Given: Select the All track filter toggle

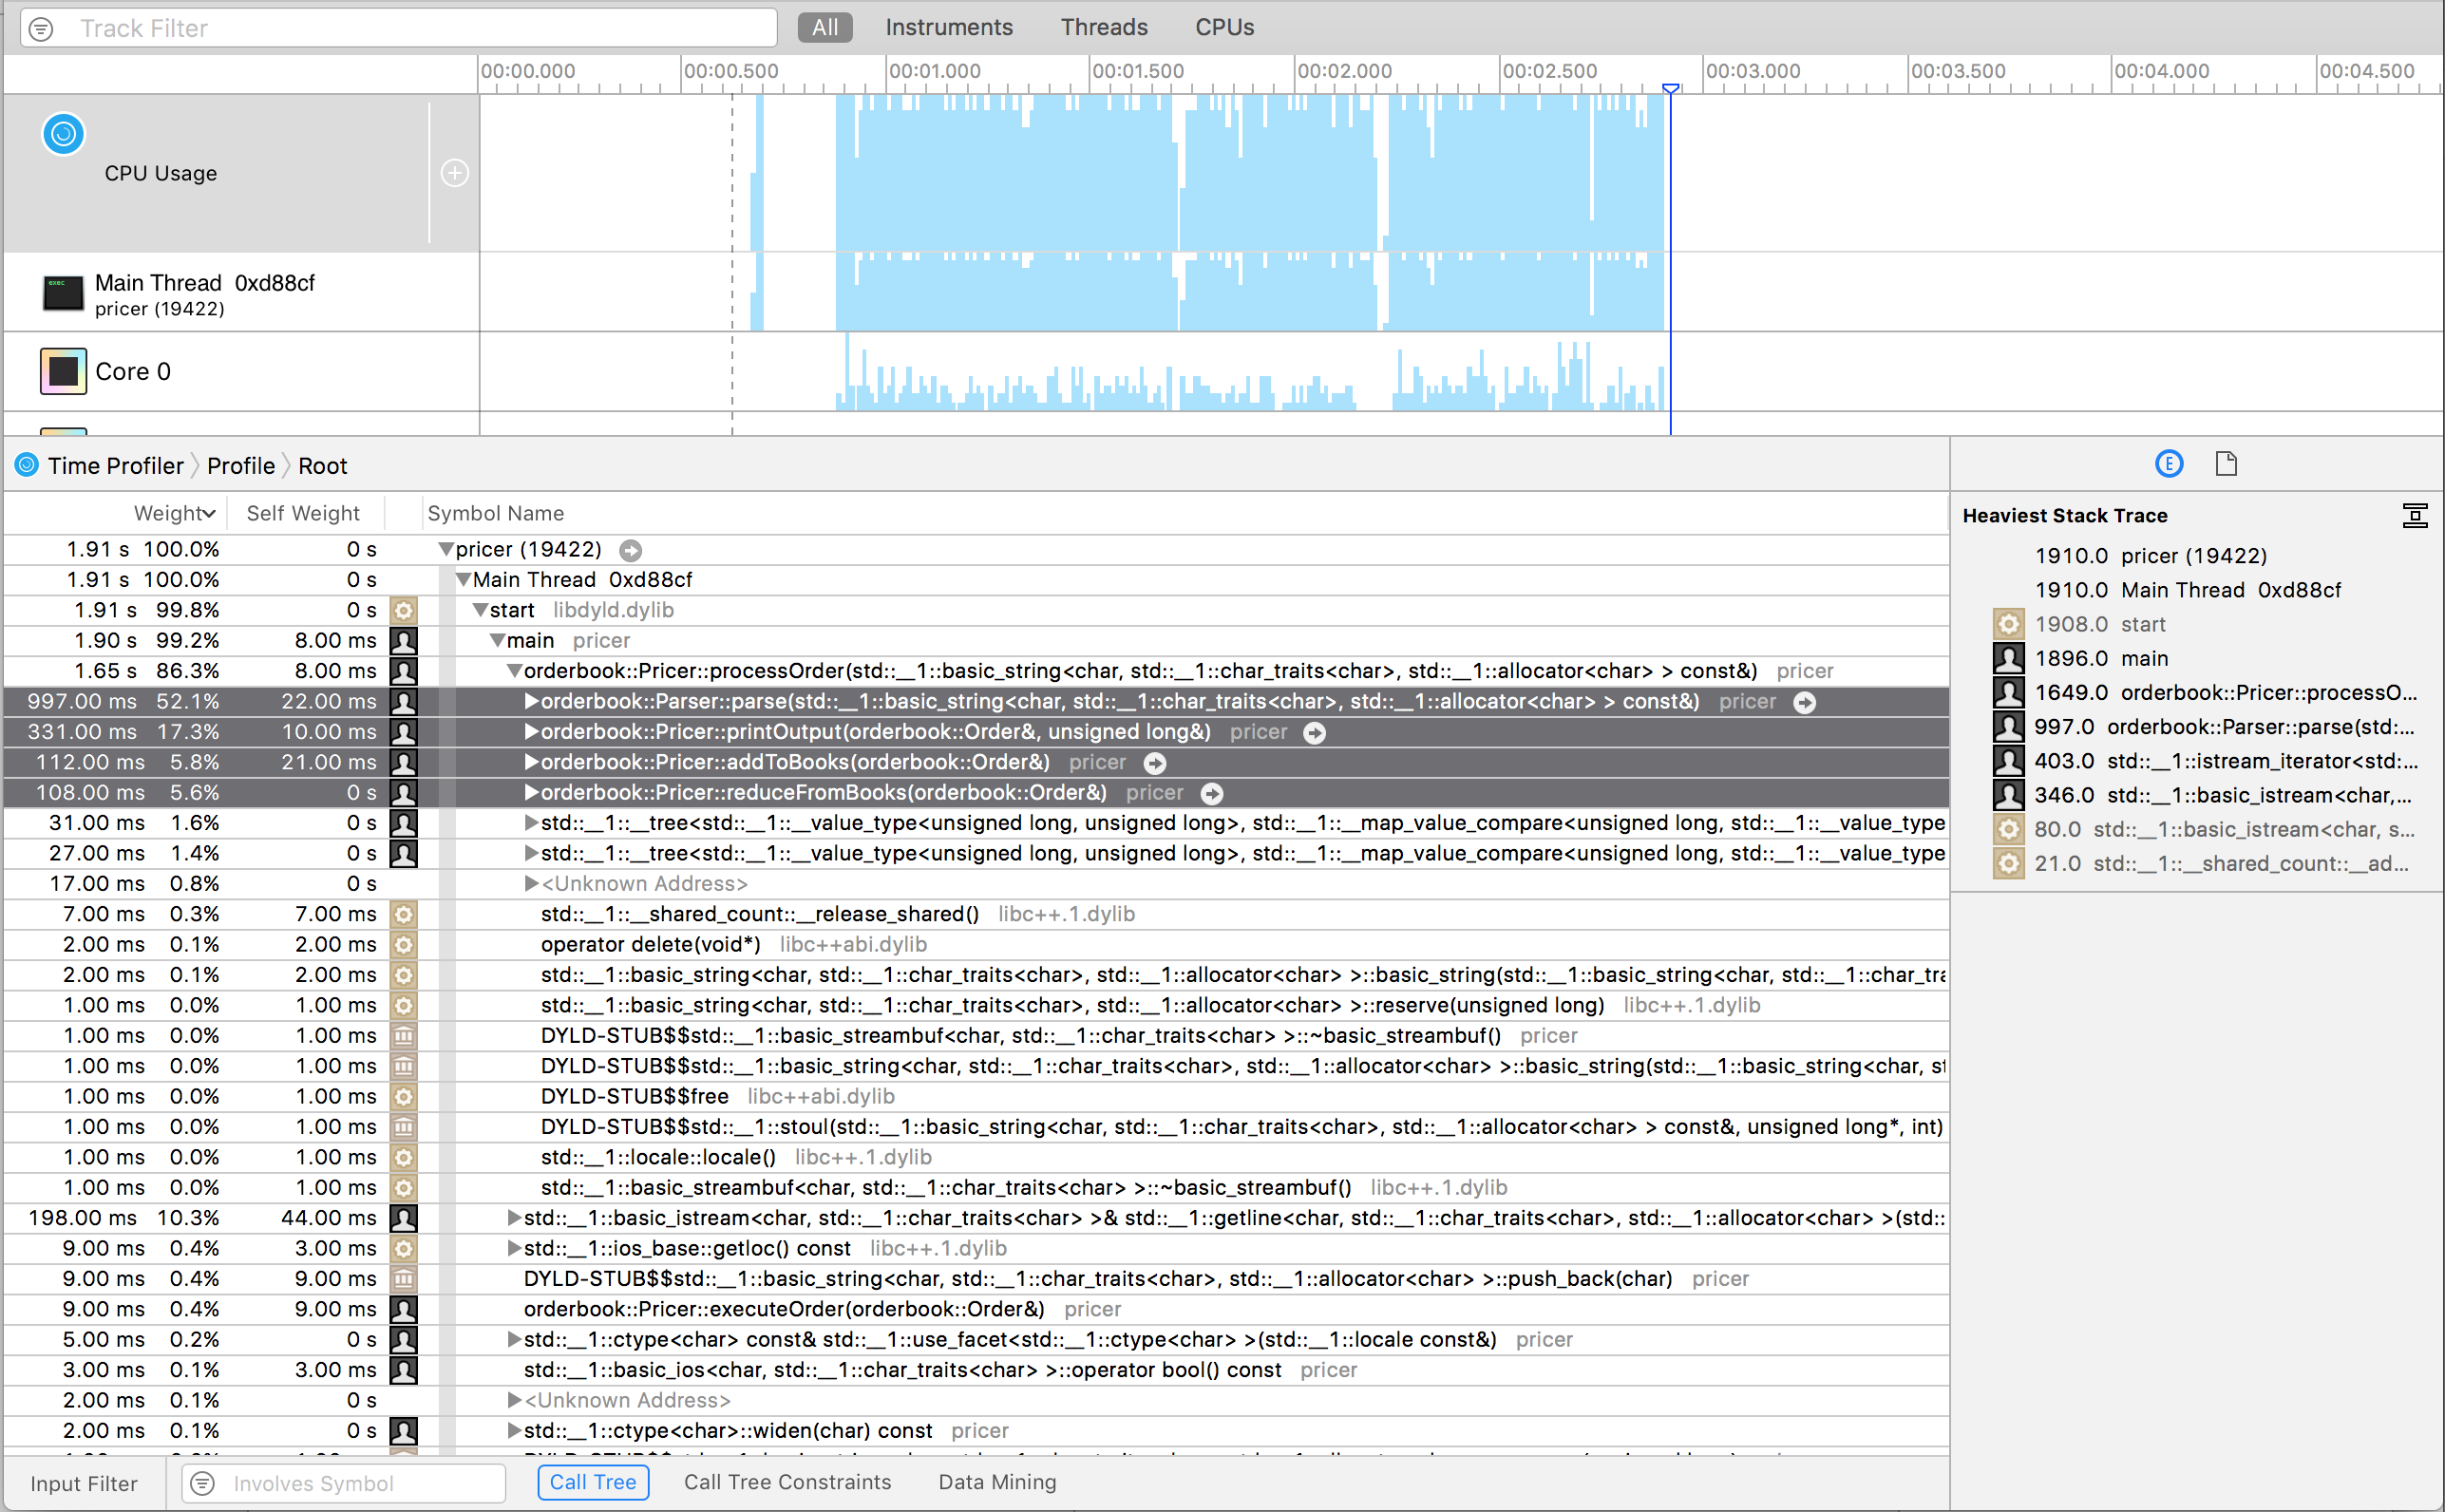Looking at the screenshot, I should tap(824, 28).
